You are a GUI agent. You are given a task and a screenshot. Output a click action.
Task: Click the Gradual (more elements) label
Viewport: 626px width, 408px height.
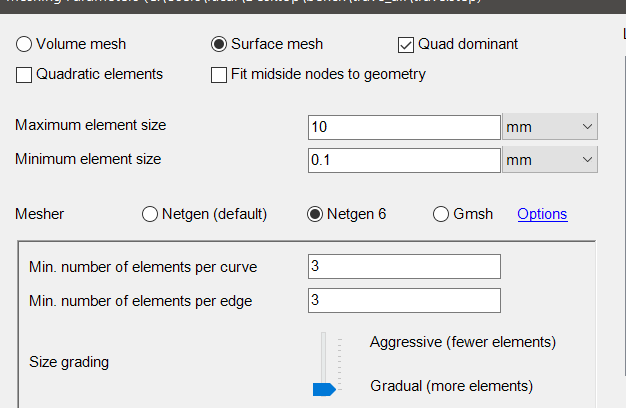451,386
